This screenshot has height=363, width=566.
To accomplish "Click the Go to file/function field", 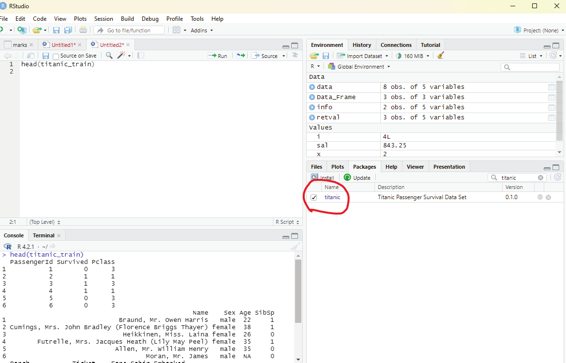I will point(130,30).
